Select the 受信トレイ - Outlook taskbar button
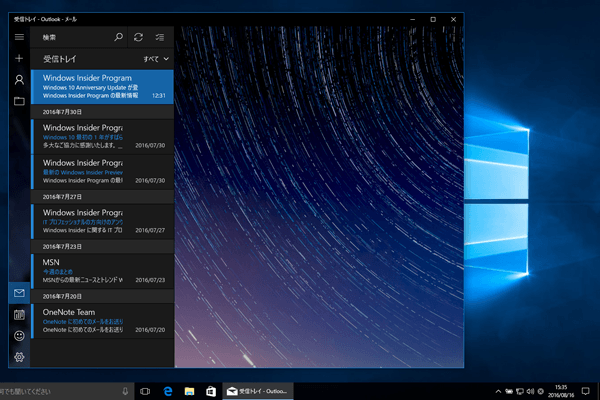Screen dimensions: 600x400 point(258,391)
